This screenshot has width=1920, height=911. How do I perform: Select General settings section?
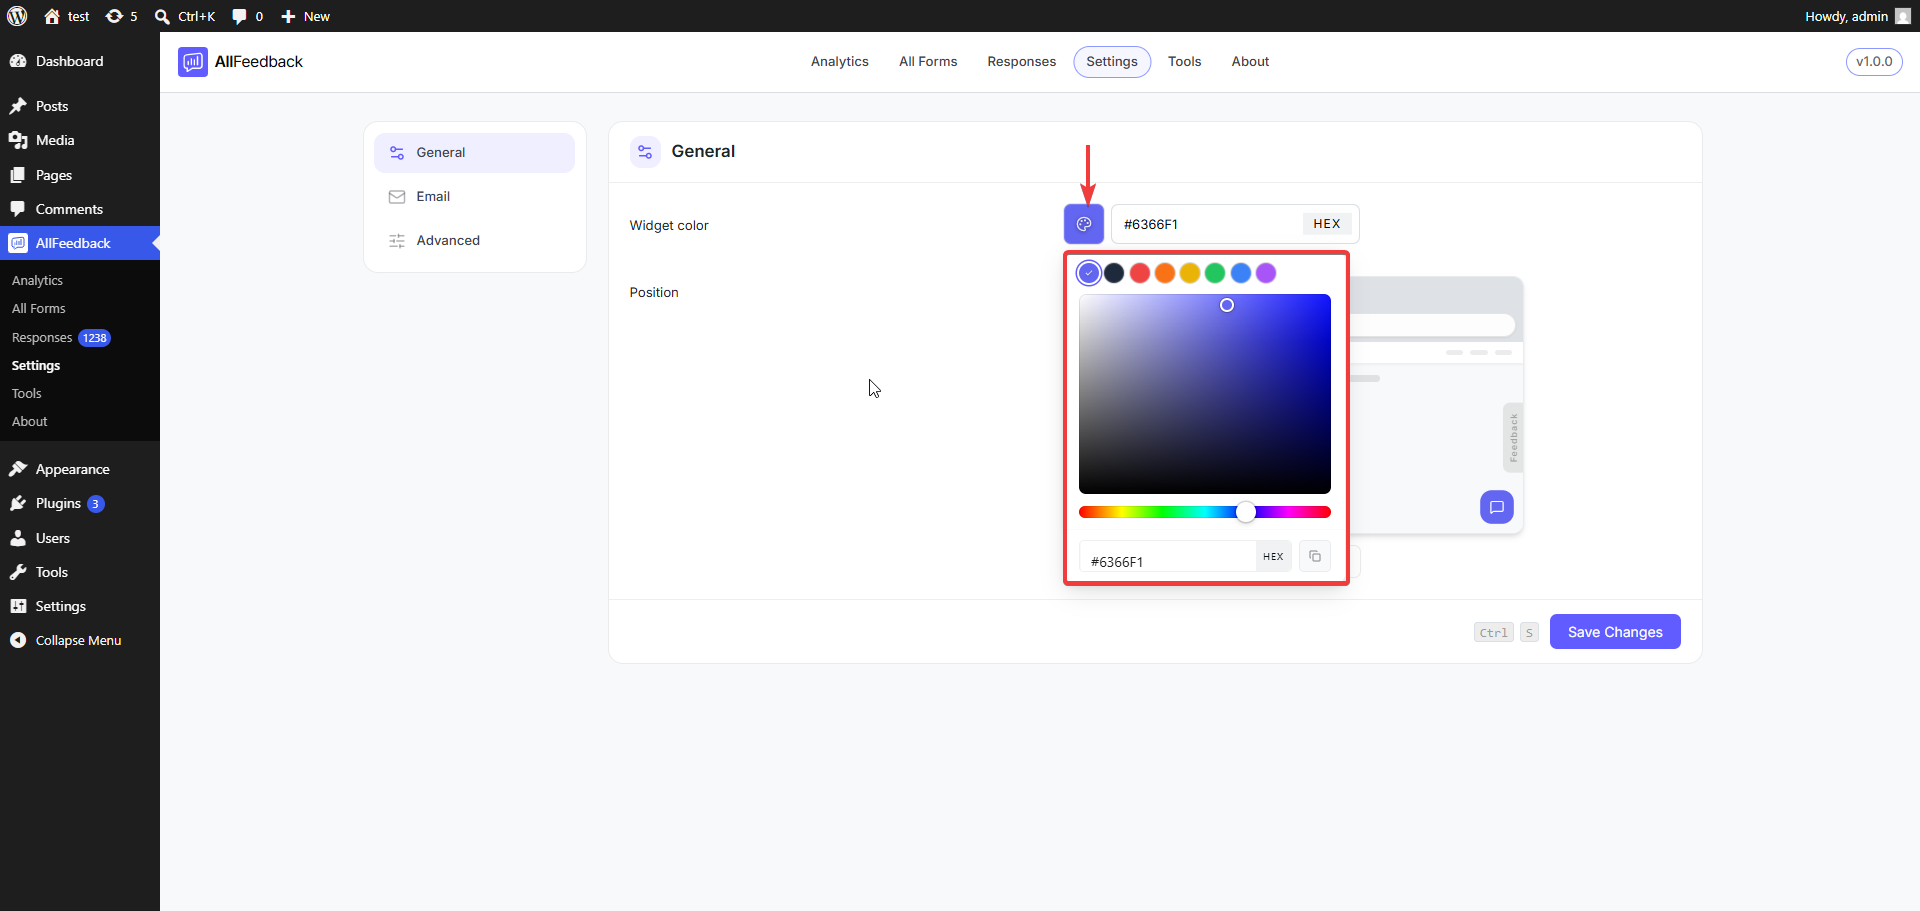tap(474, 153)
